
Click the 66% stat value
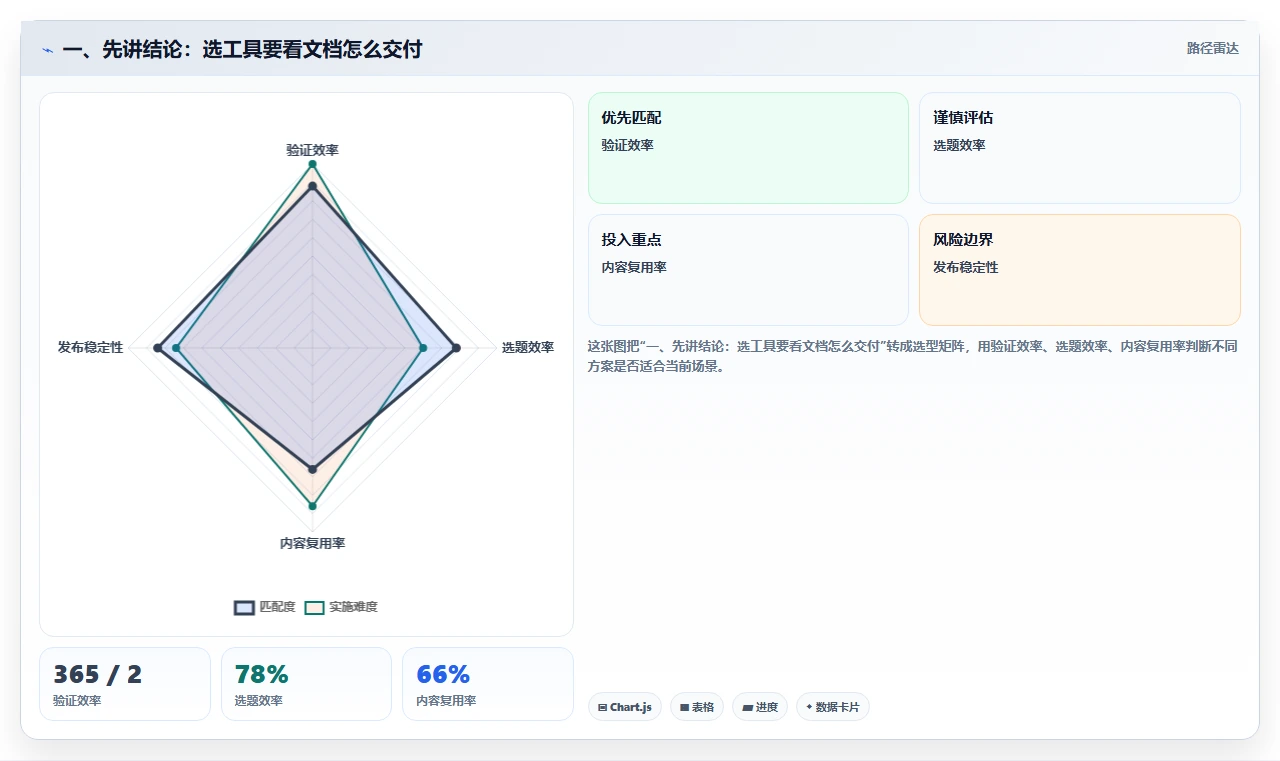(x=443, y=674)
